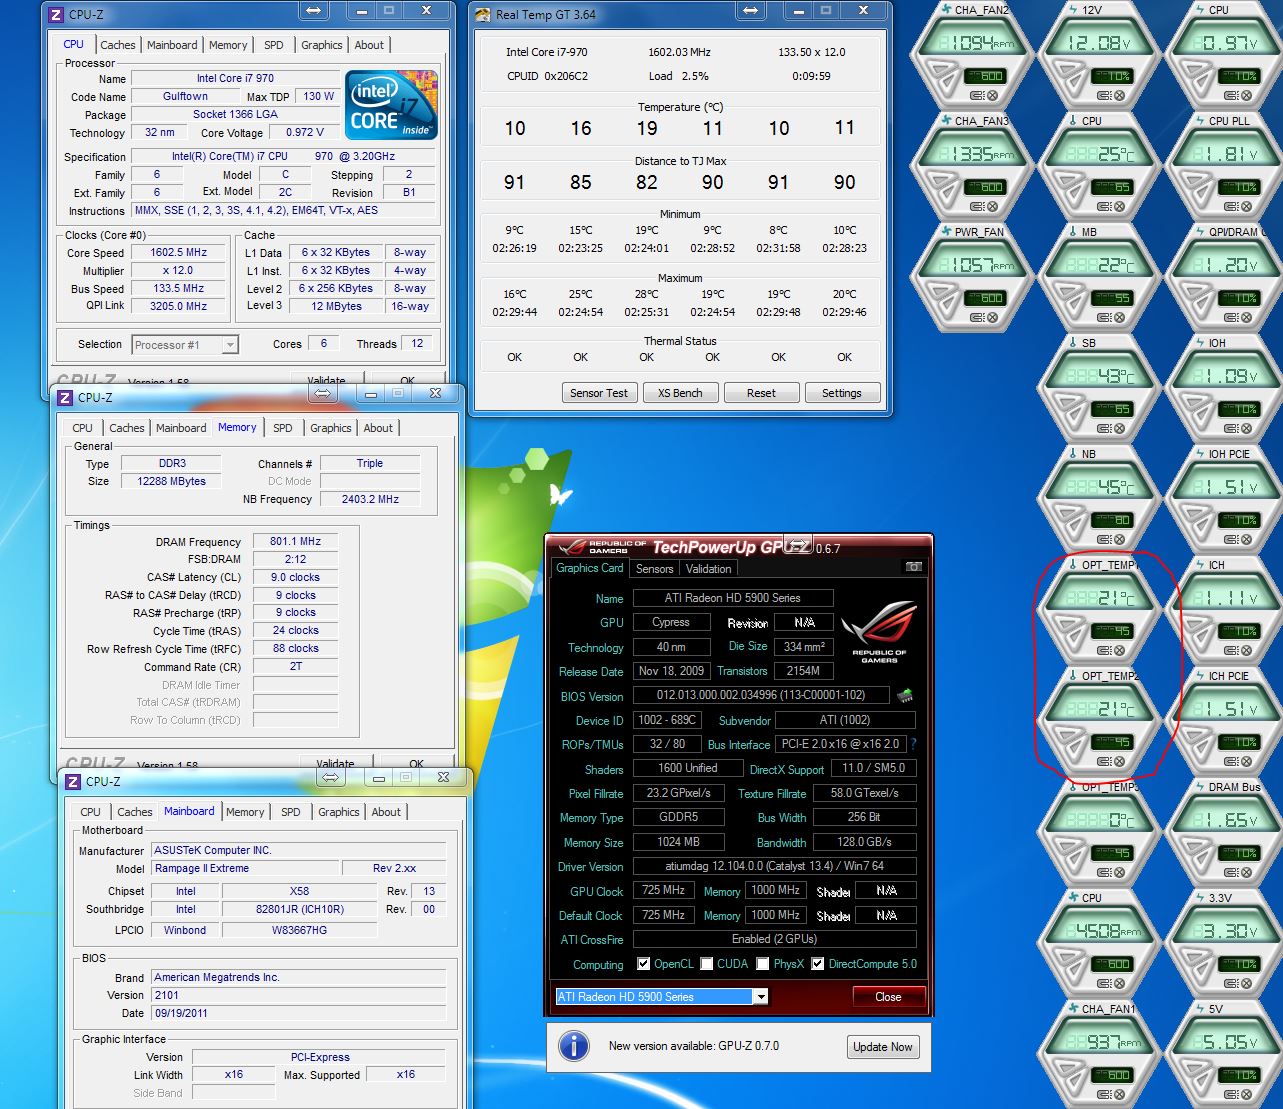Open settings icon on CPU PLL gadget
This screenshot has height=1109, width=1283.
click(1230, 206)
